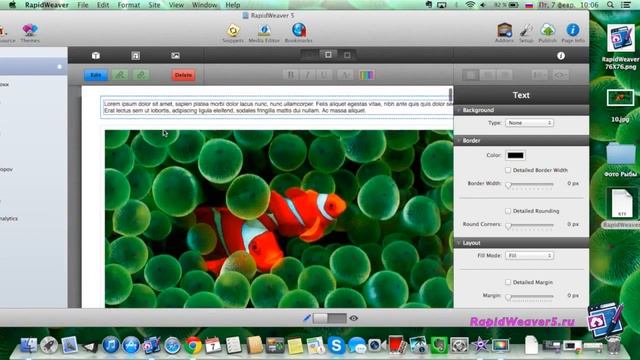Apply underline formatting with U button

pyautogui.click(x=324, y=75)
